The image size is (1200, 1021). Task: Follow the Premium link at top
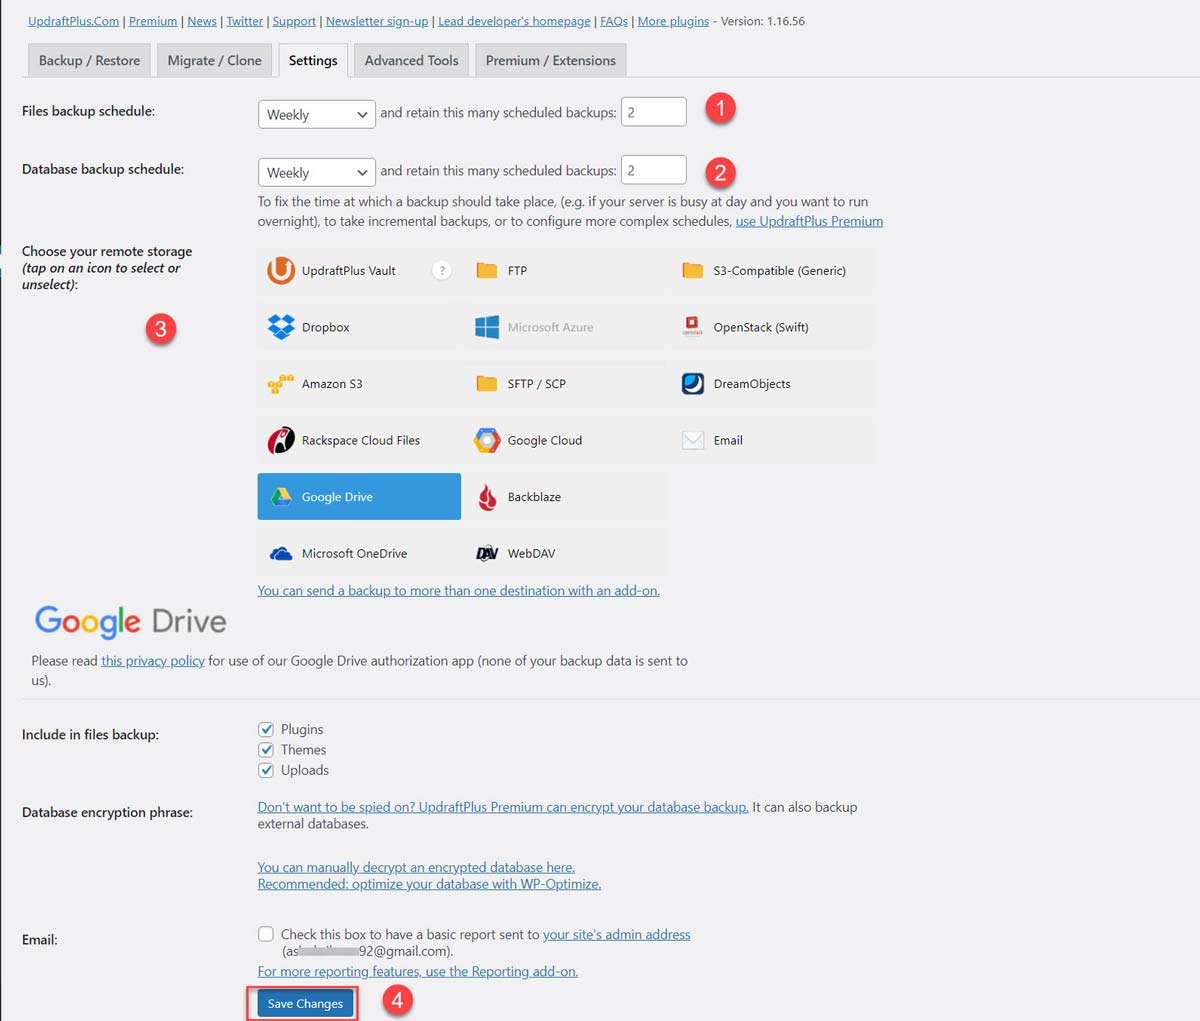[153, 21]
